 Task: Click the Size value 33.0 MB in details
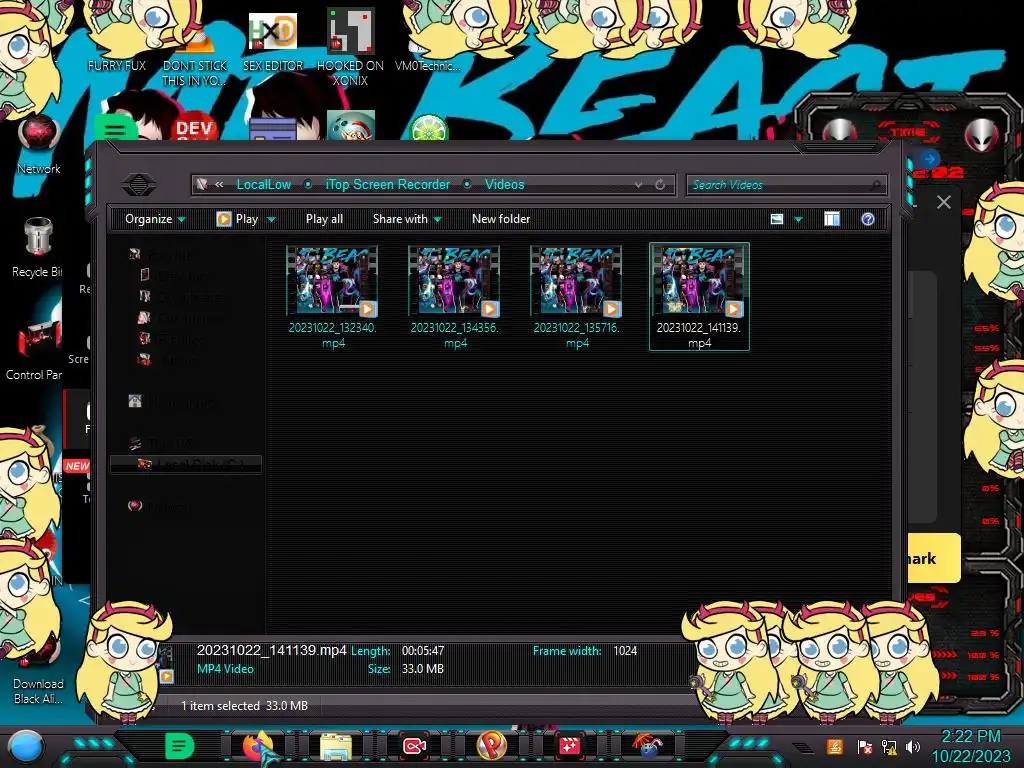423,669
